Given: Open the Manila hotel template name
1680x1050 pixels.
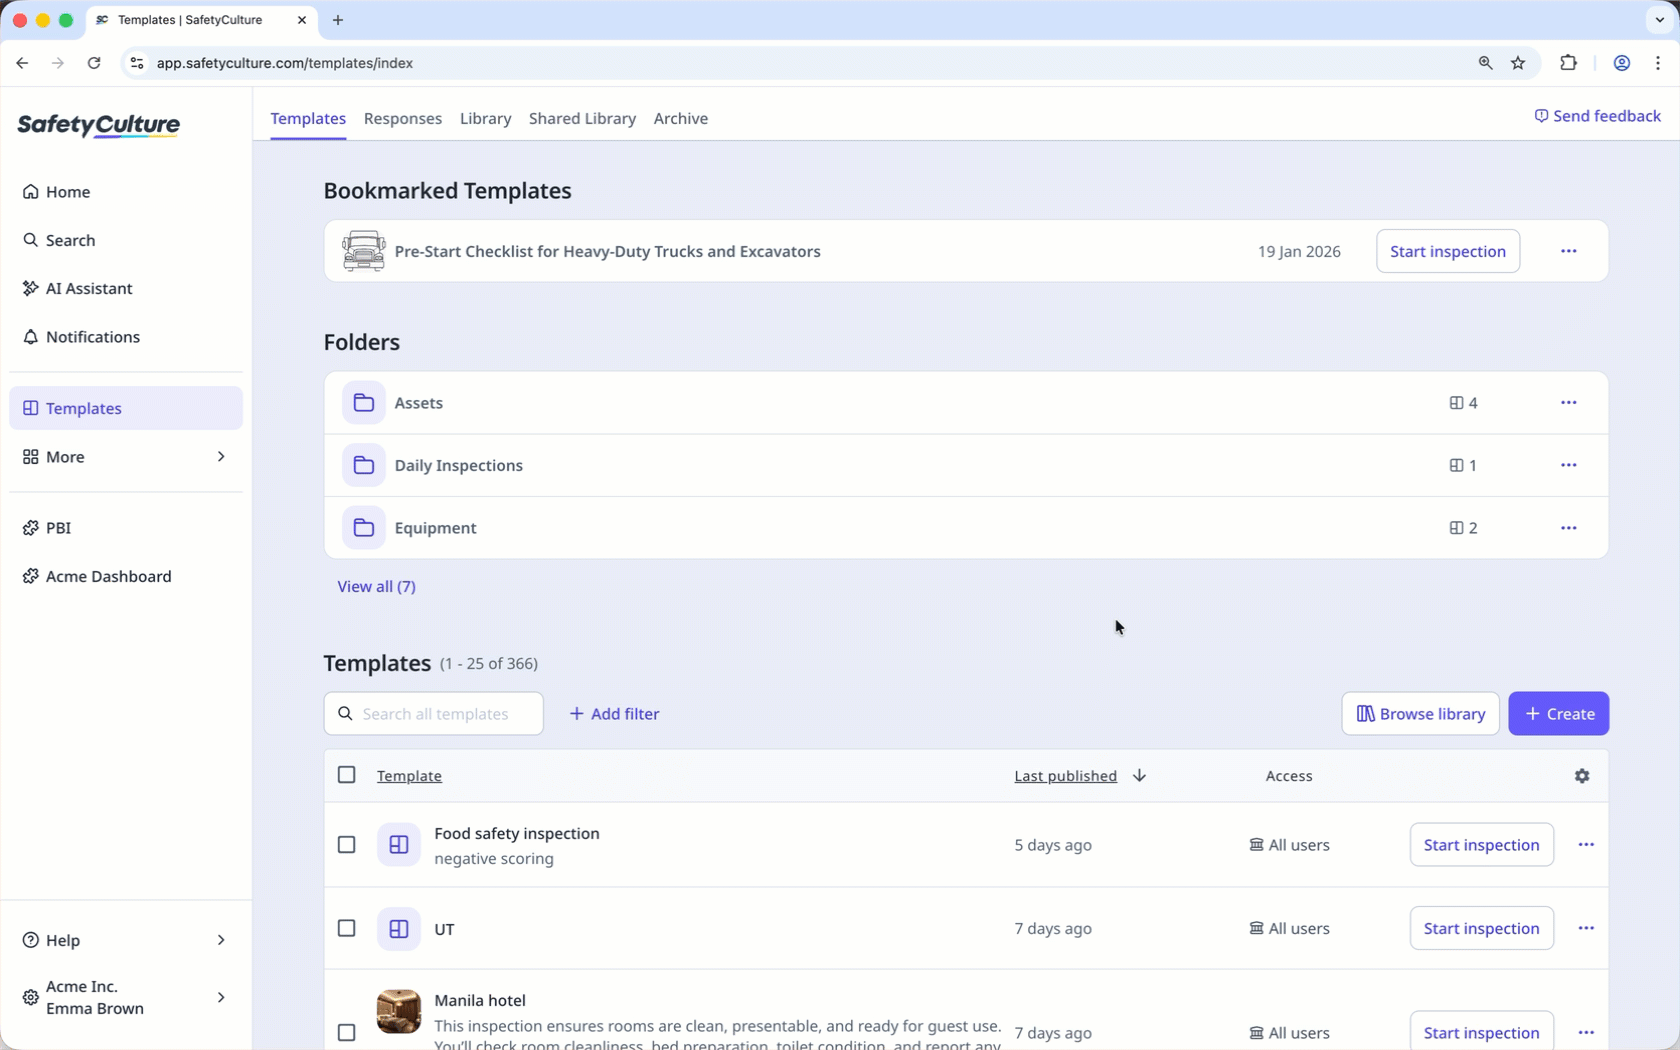Looking at the screenshot, I should click(x=480, y=1001).
